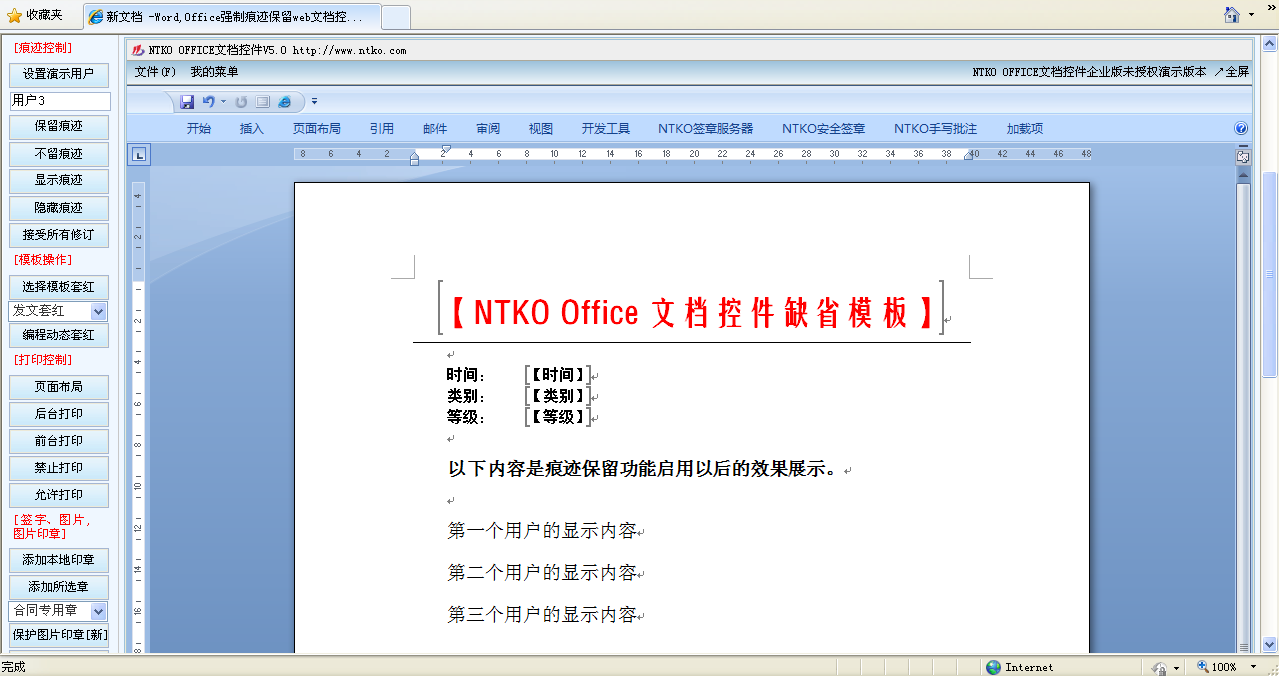Open 我的菜单 menu
This screenshot has width=1279, height=676.
click(x=214, y=72)
